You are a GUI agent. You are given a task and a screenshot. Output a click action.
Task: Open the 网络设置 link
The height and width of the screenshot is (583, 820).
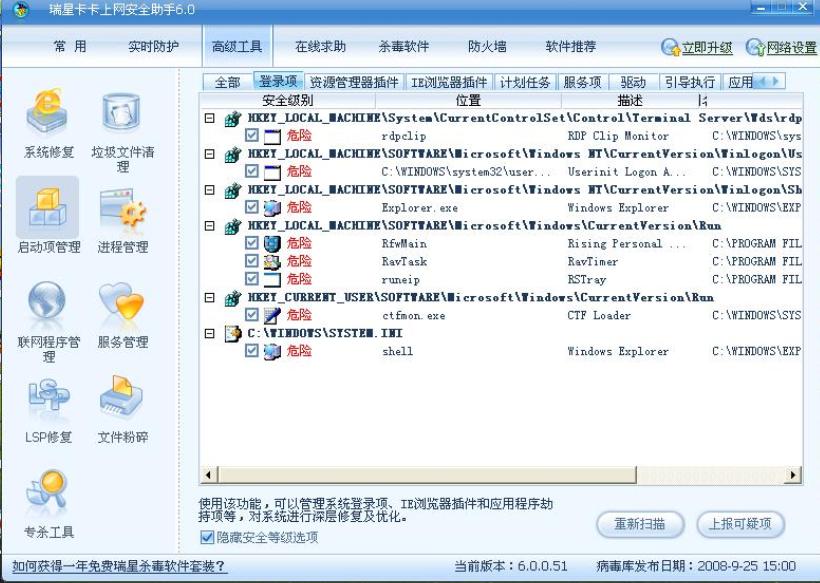[x=791, y=48]
